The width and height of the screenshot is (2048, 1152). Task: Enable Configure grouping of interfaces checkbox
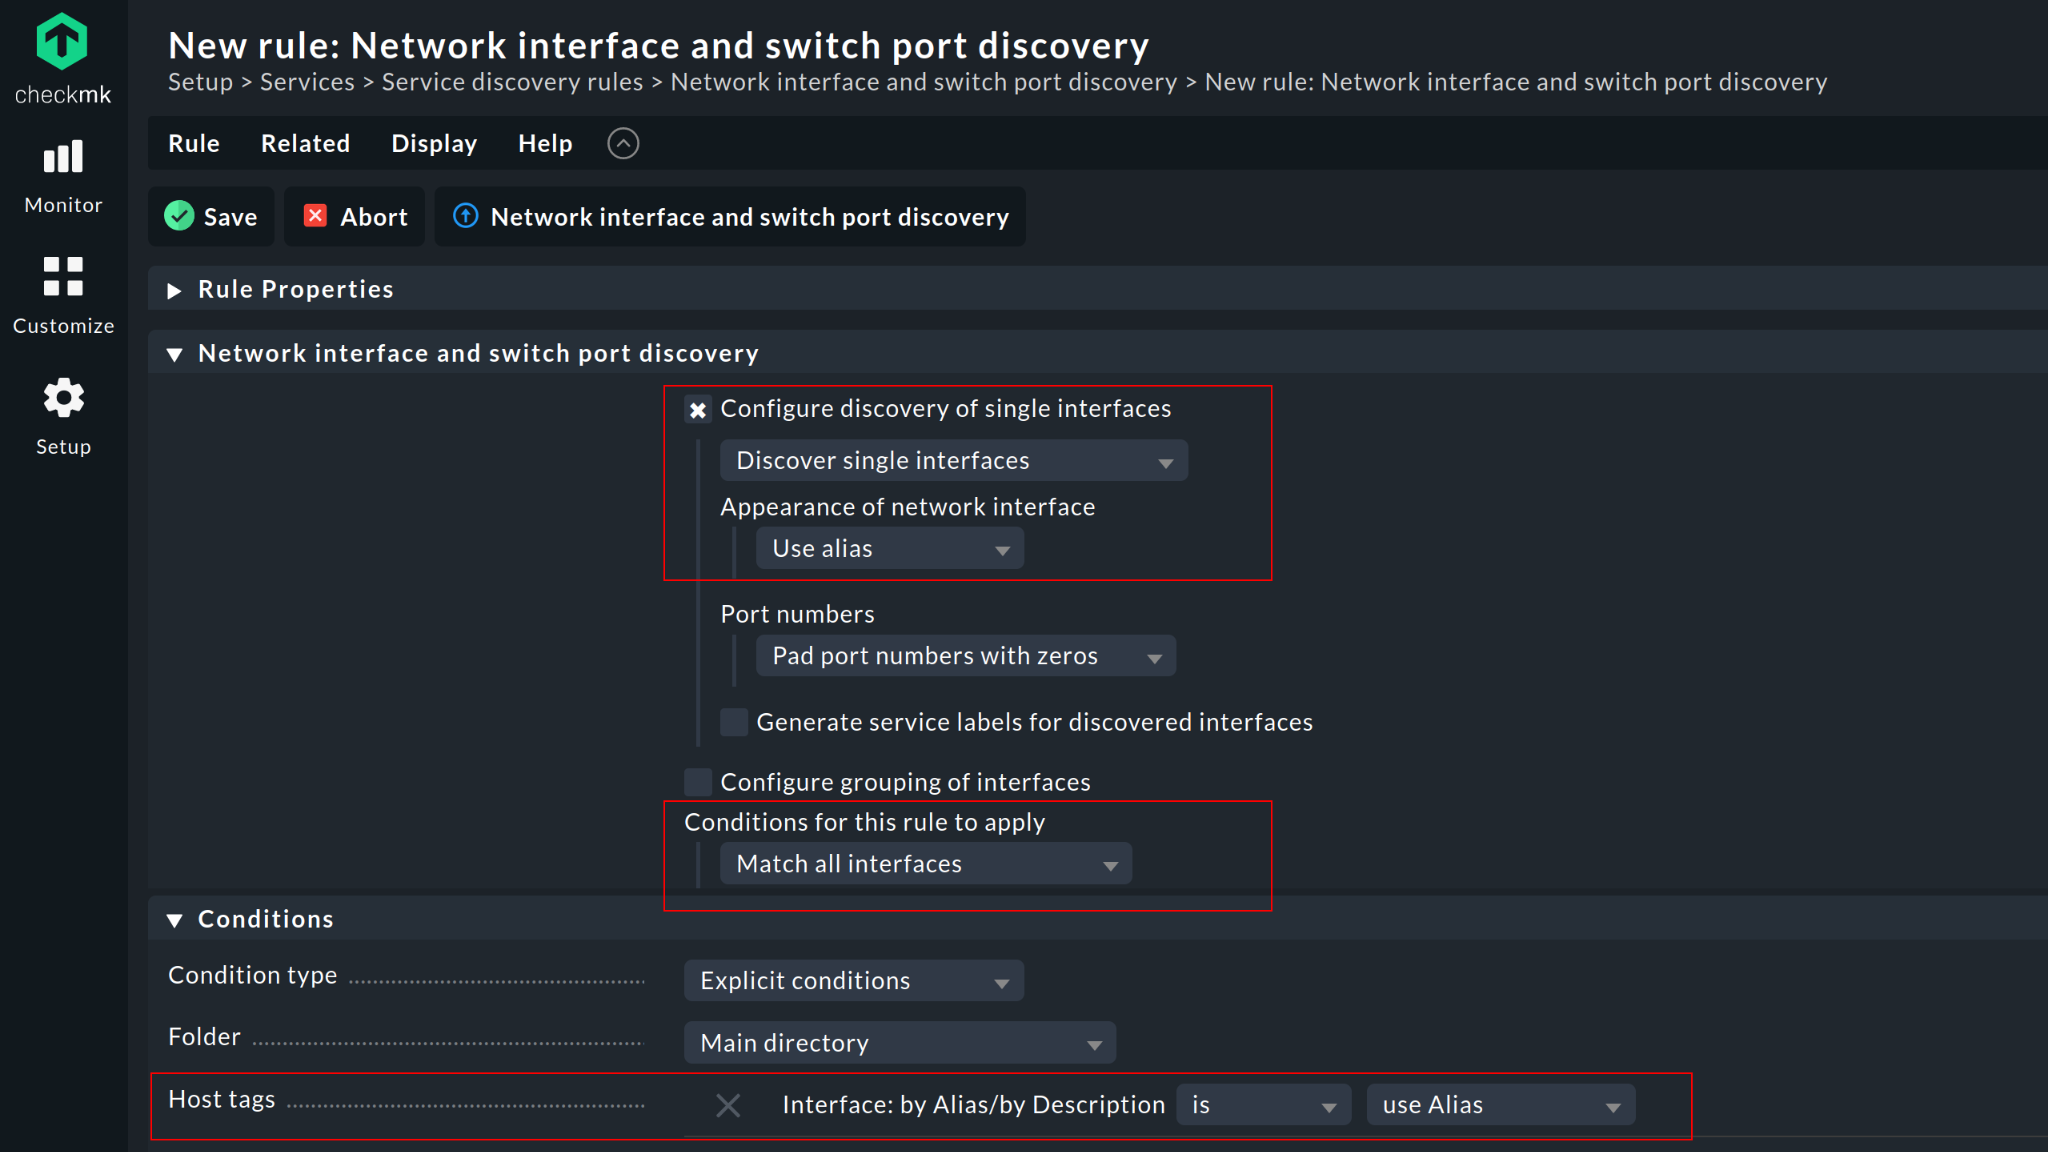pos(698,782)
